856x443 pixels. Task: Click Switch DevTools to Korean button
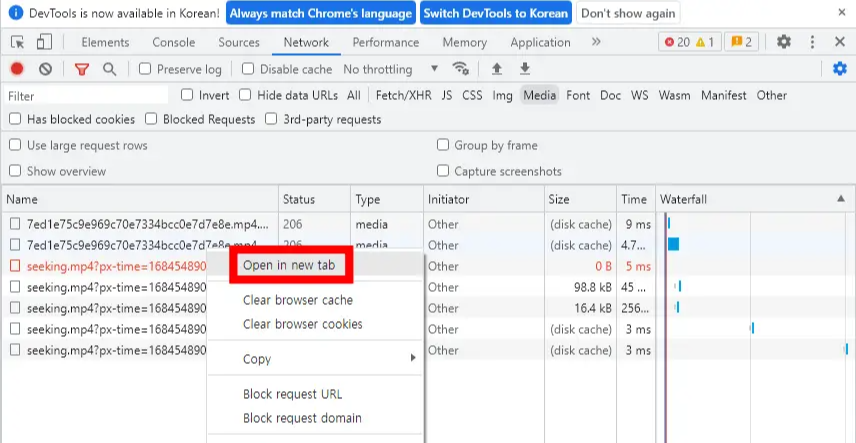coord(496,13)
